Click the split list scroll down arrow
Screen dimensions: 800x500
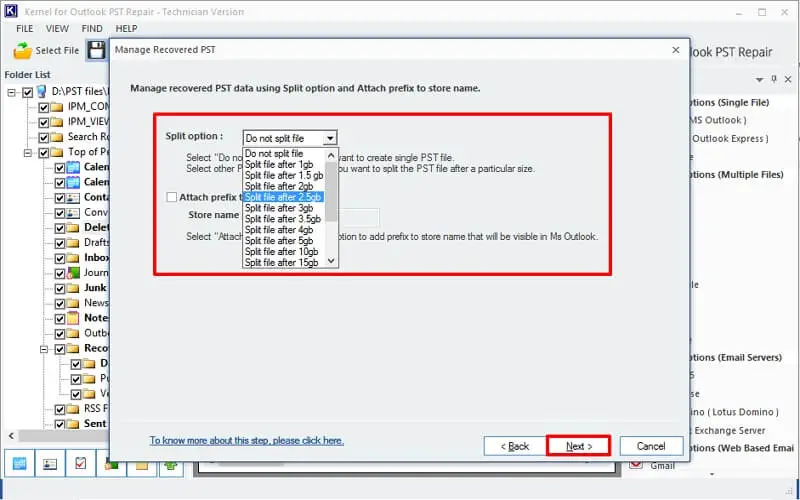[x=331, y=261]
